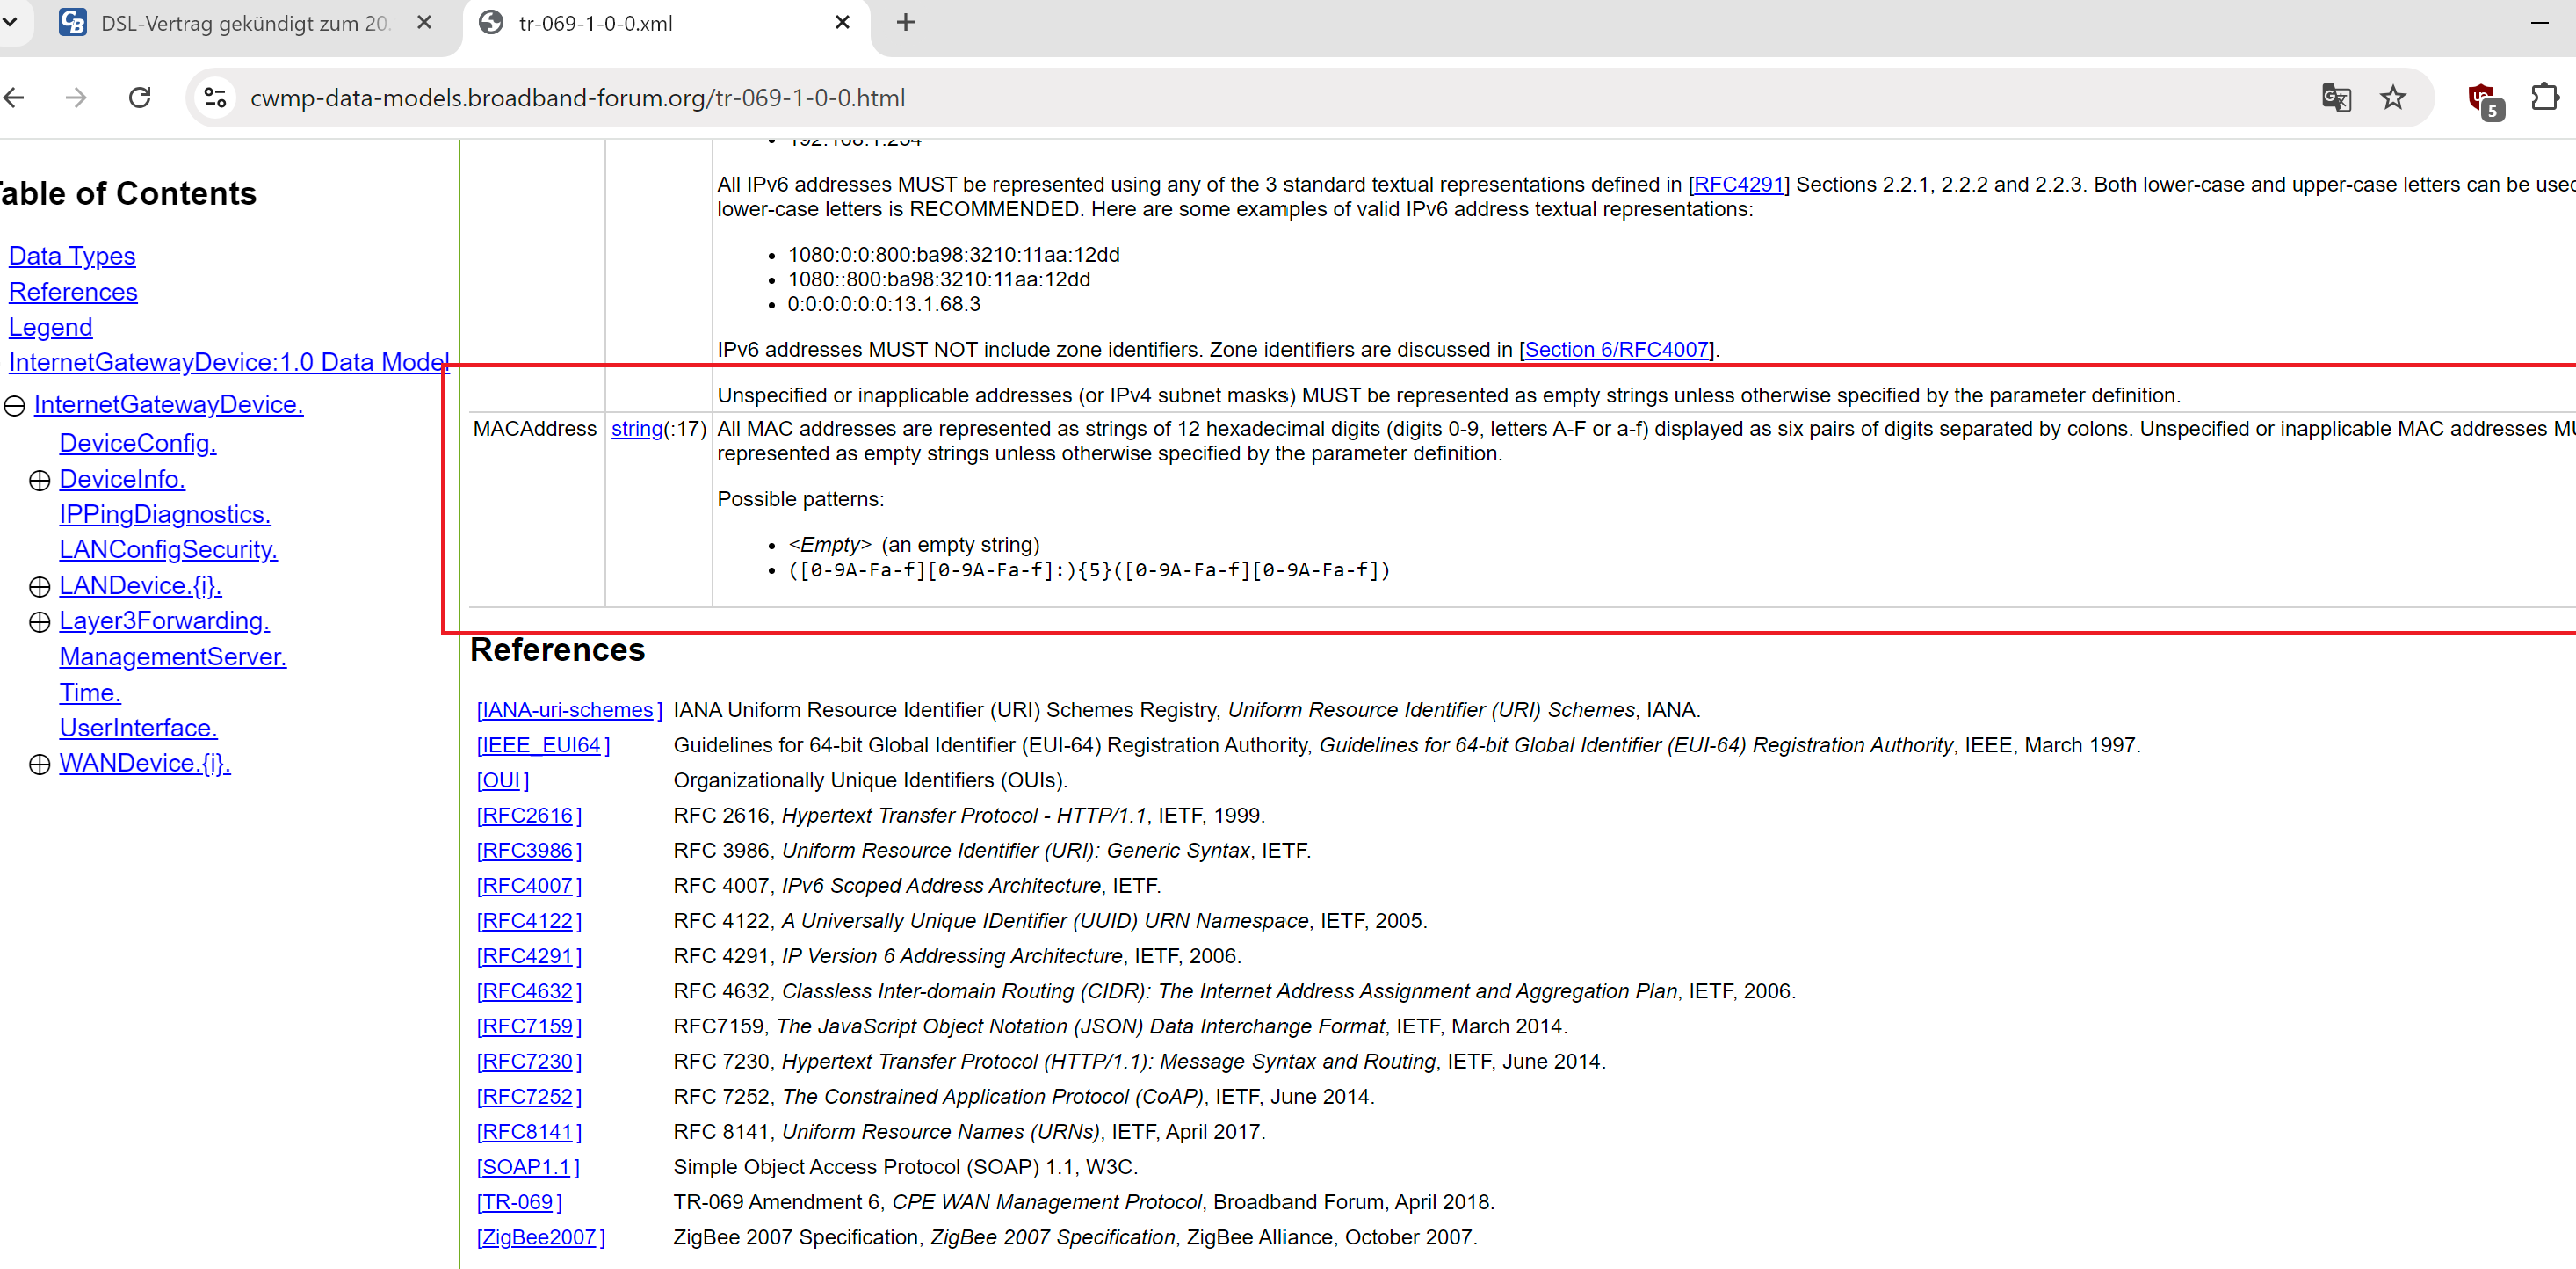Open the ManagementServer. contents link
The height and width of the screenshot is (1269, 2576).
point(172,657)
